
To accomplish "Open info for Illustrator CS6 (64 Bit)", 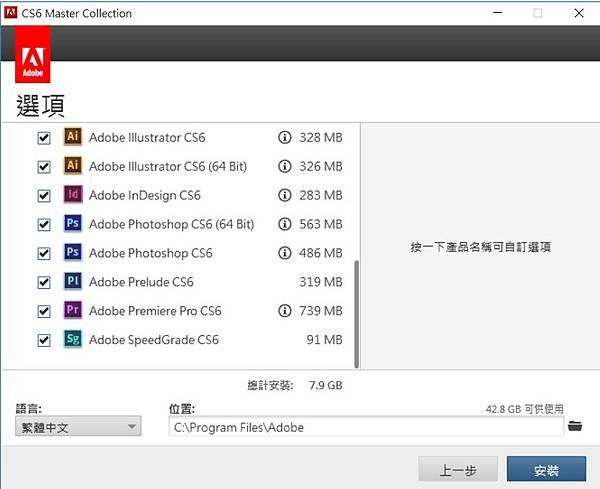I will coord(284,166).
